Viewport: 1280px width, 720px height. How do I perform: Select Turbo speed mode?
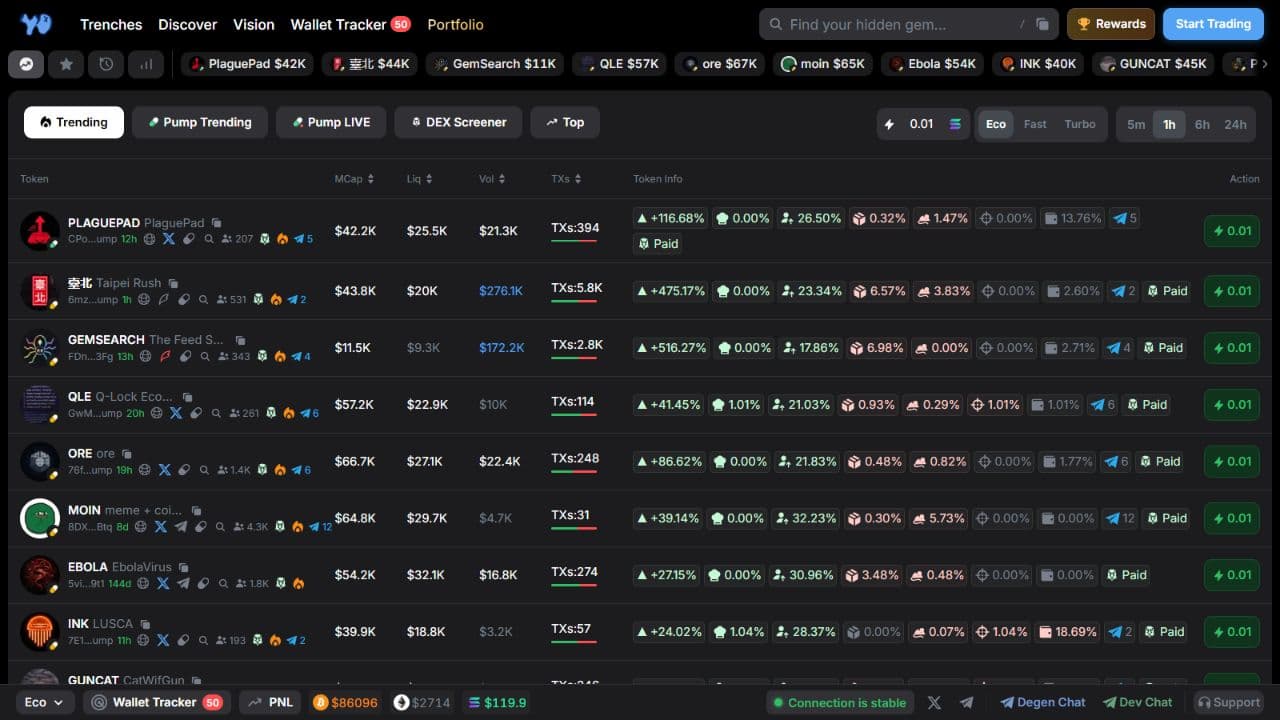tap(1080, 124)
